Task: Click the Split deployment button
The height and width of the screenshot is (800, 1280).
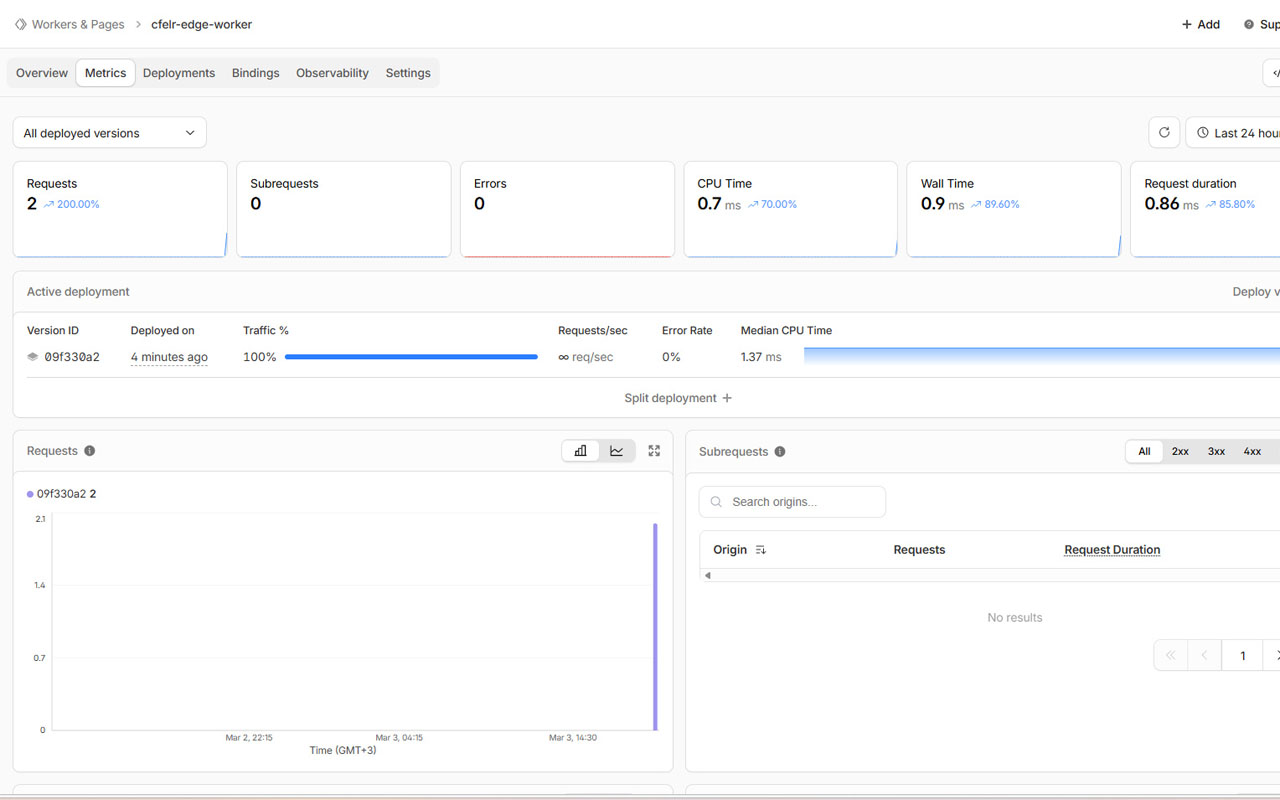Action: pyautogui.click(x=678, y=397)
